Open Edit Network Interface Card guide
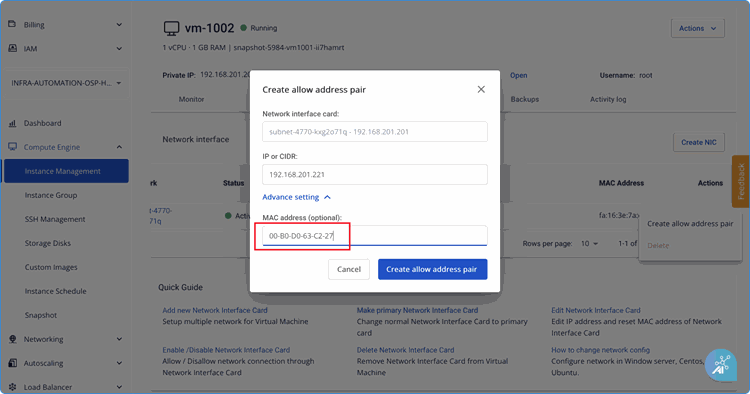The height and width of the screenshot is (394, 750). coord(596,310)
